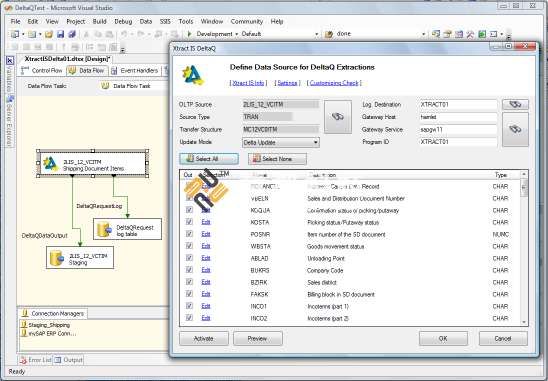Click the Find in Files icon beside 'done'
This screenshot has height=381, width=548.
[x=329, y=34]
